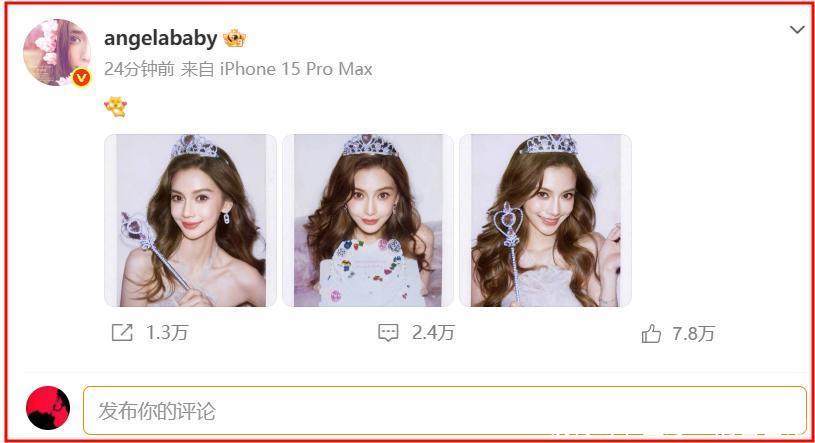Click the repost share icon
The height and width of the screenshot is (443, 815).
122,333
